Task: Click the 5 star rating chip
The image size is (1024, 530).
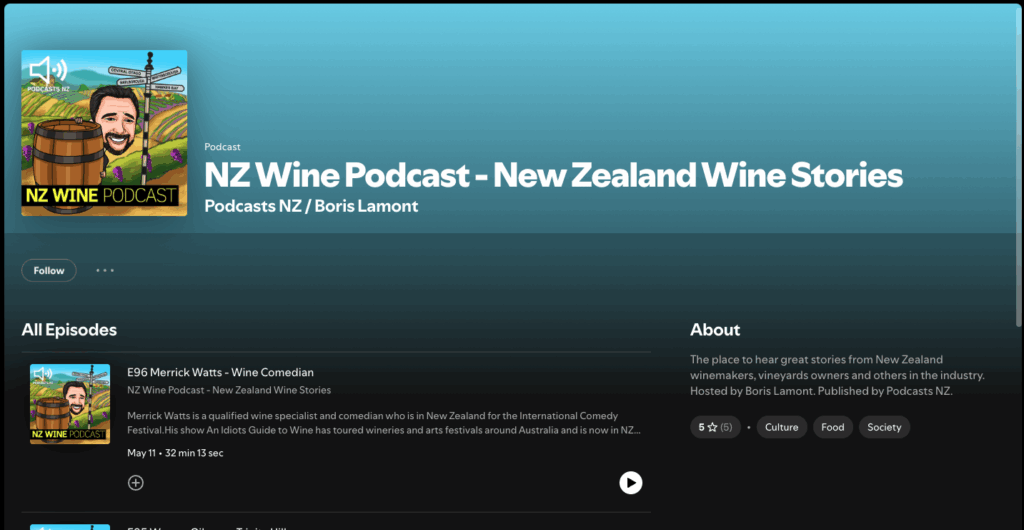Action: 715,427
